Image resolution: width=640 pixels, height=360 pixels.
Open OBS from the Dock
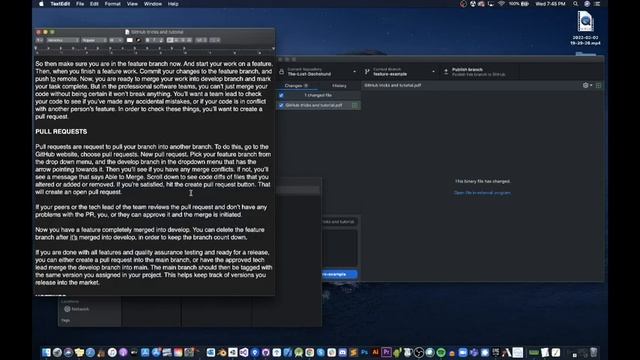pos(419,353)
